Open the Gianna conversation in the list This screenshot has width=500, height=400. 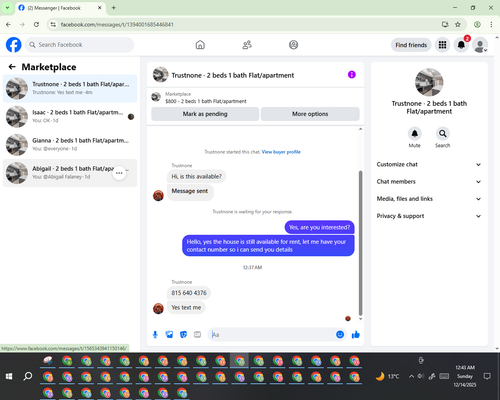[x=70, y=145]
